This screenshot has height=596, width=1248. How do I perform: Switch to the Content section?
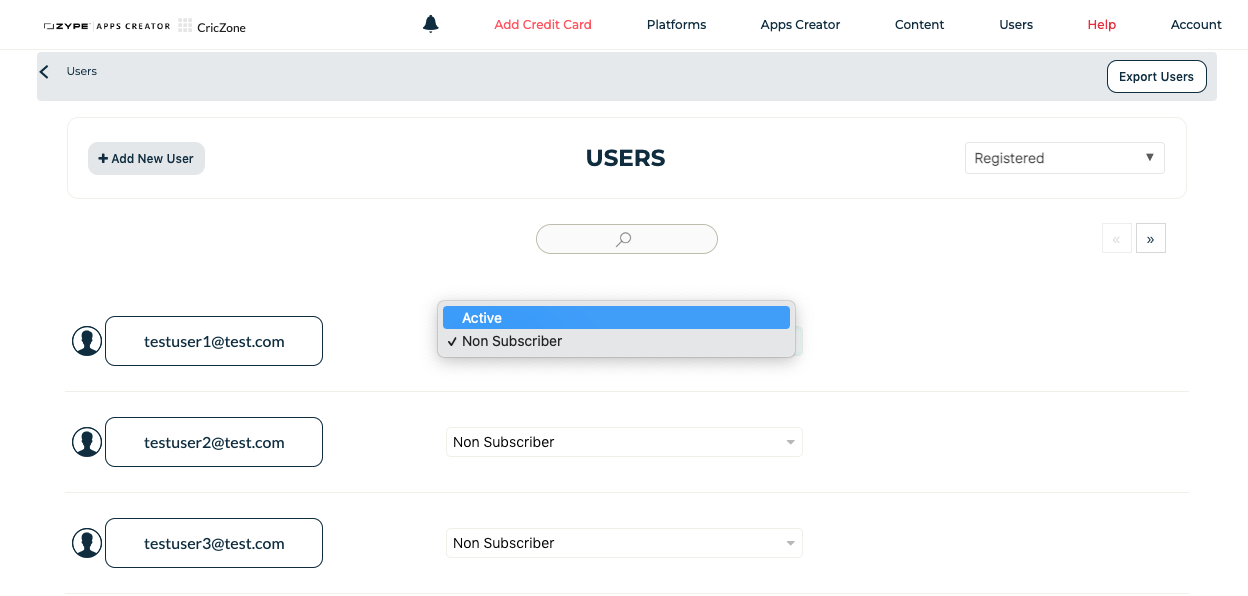click(x=919, y=24)
